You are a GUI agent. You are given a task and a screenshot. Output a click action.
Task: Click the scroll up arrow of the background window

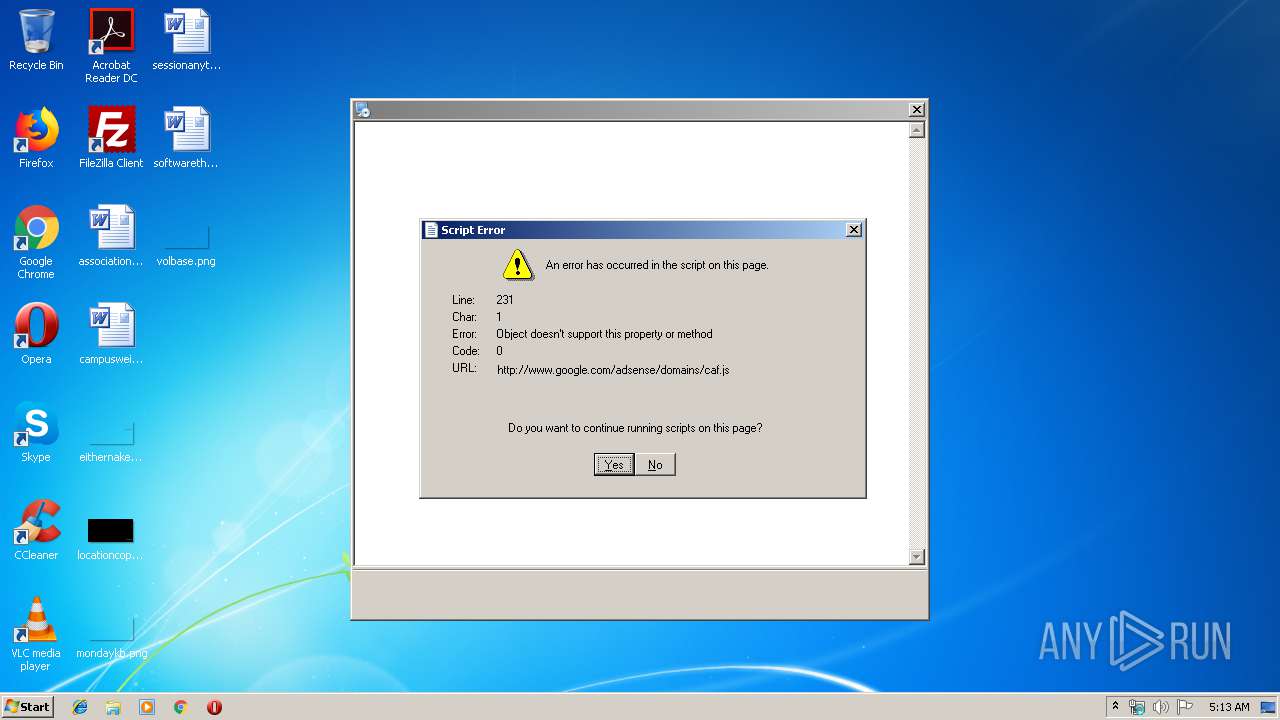pyautogui.click(x=917, y=130)
